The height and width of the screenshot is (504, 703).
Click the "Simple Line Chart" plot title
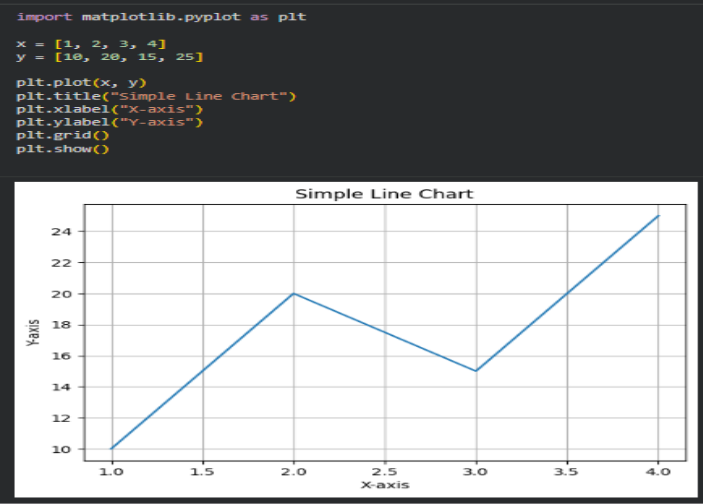tap(384, 193)
